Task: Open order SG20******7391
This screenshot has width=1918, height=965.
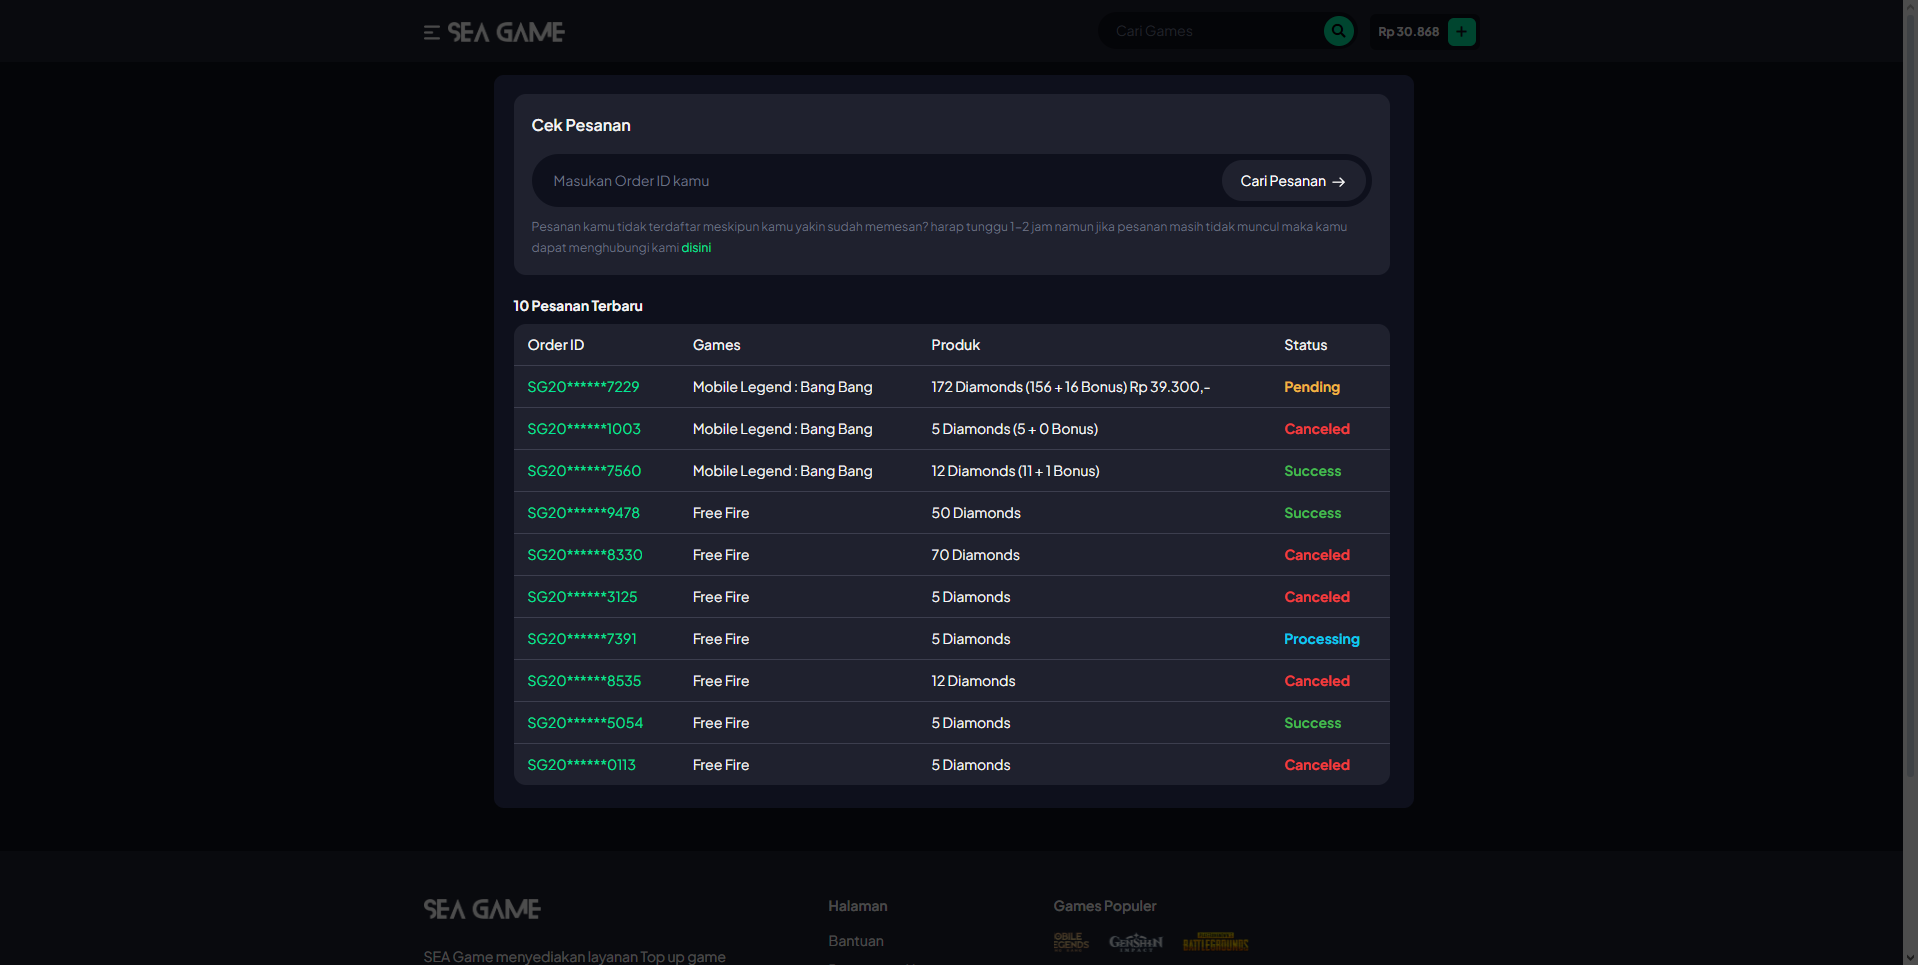Action: [582, 639]
